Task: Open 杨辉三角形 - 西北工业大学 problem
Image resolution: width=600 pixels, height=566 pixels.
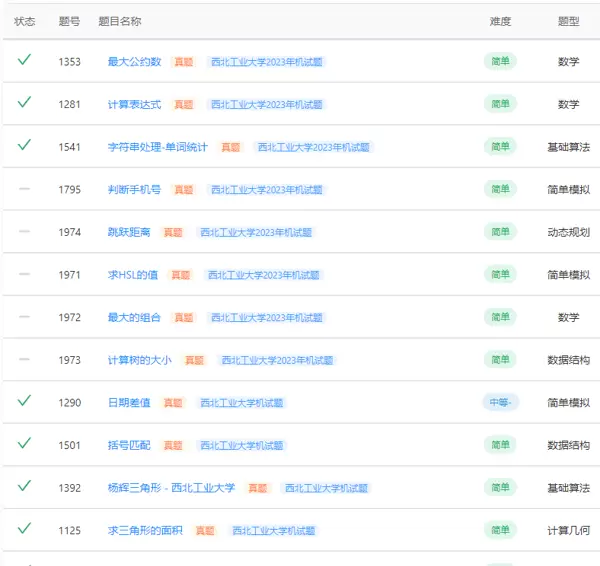Action: pyautogui.click(x=171, y=488)
